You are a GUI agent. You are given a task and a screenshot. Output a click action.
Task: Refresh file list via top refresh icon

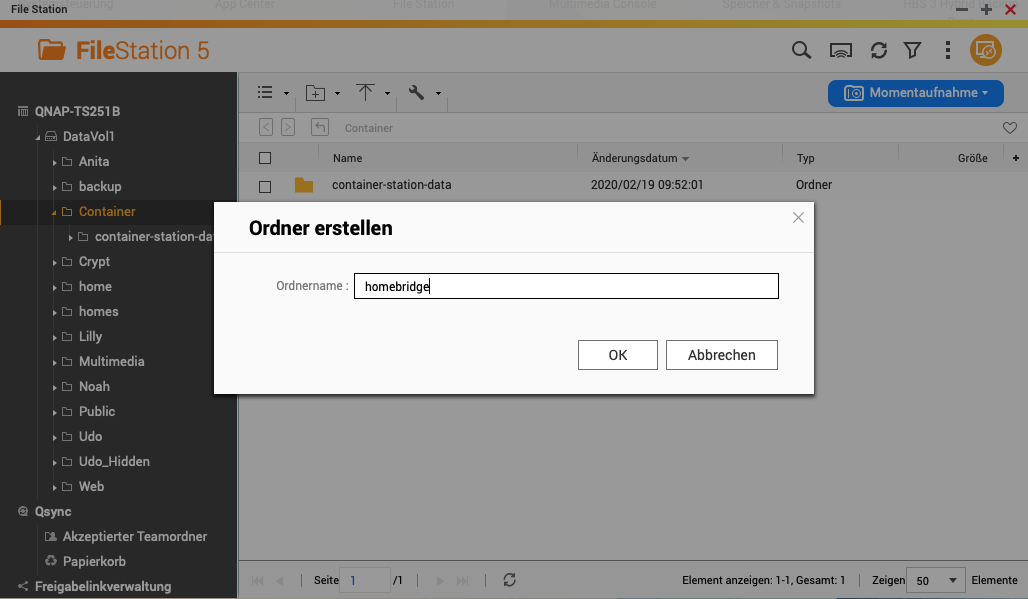click(x=879, y=50)
